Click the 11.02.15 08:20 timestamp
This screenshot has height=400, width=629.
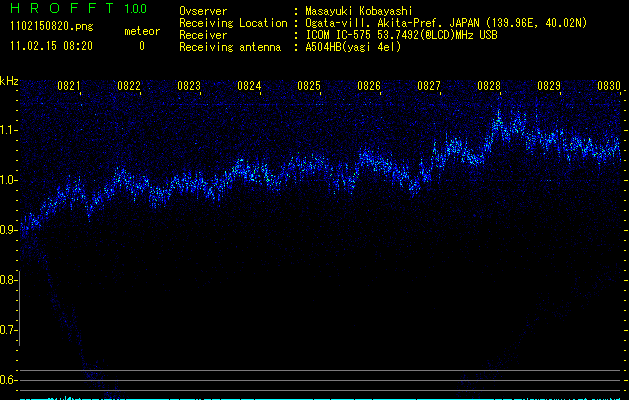pyautogui.click(x=51, y=46)
